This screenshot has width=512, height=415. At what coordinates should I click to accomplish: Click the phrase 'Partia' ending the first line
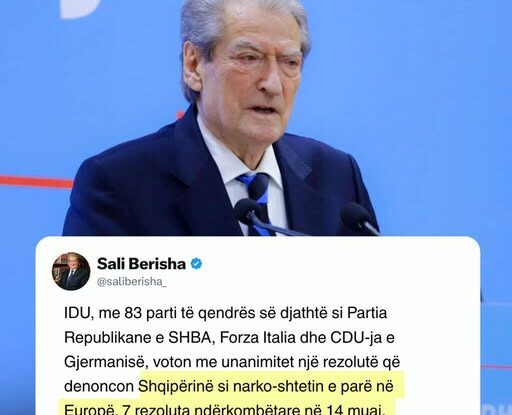point(367,313)
